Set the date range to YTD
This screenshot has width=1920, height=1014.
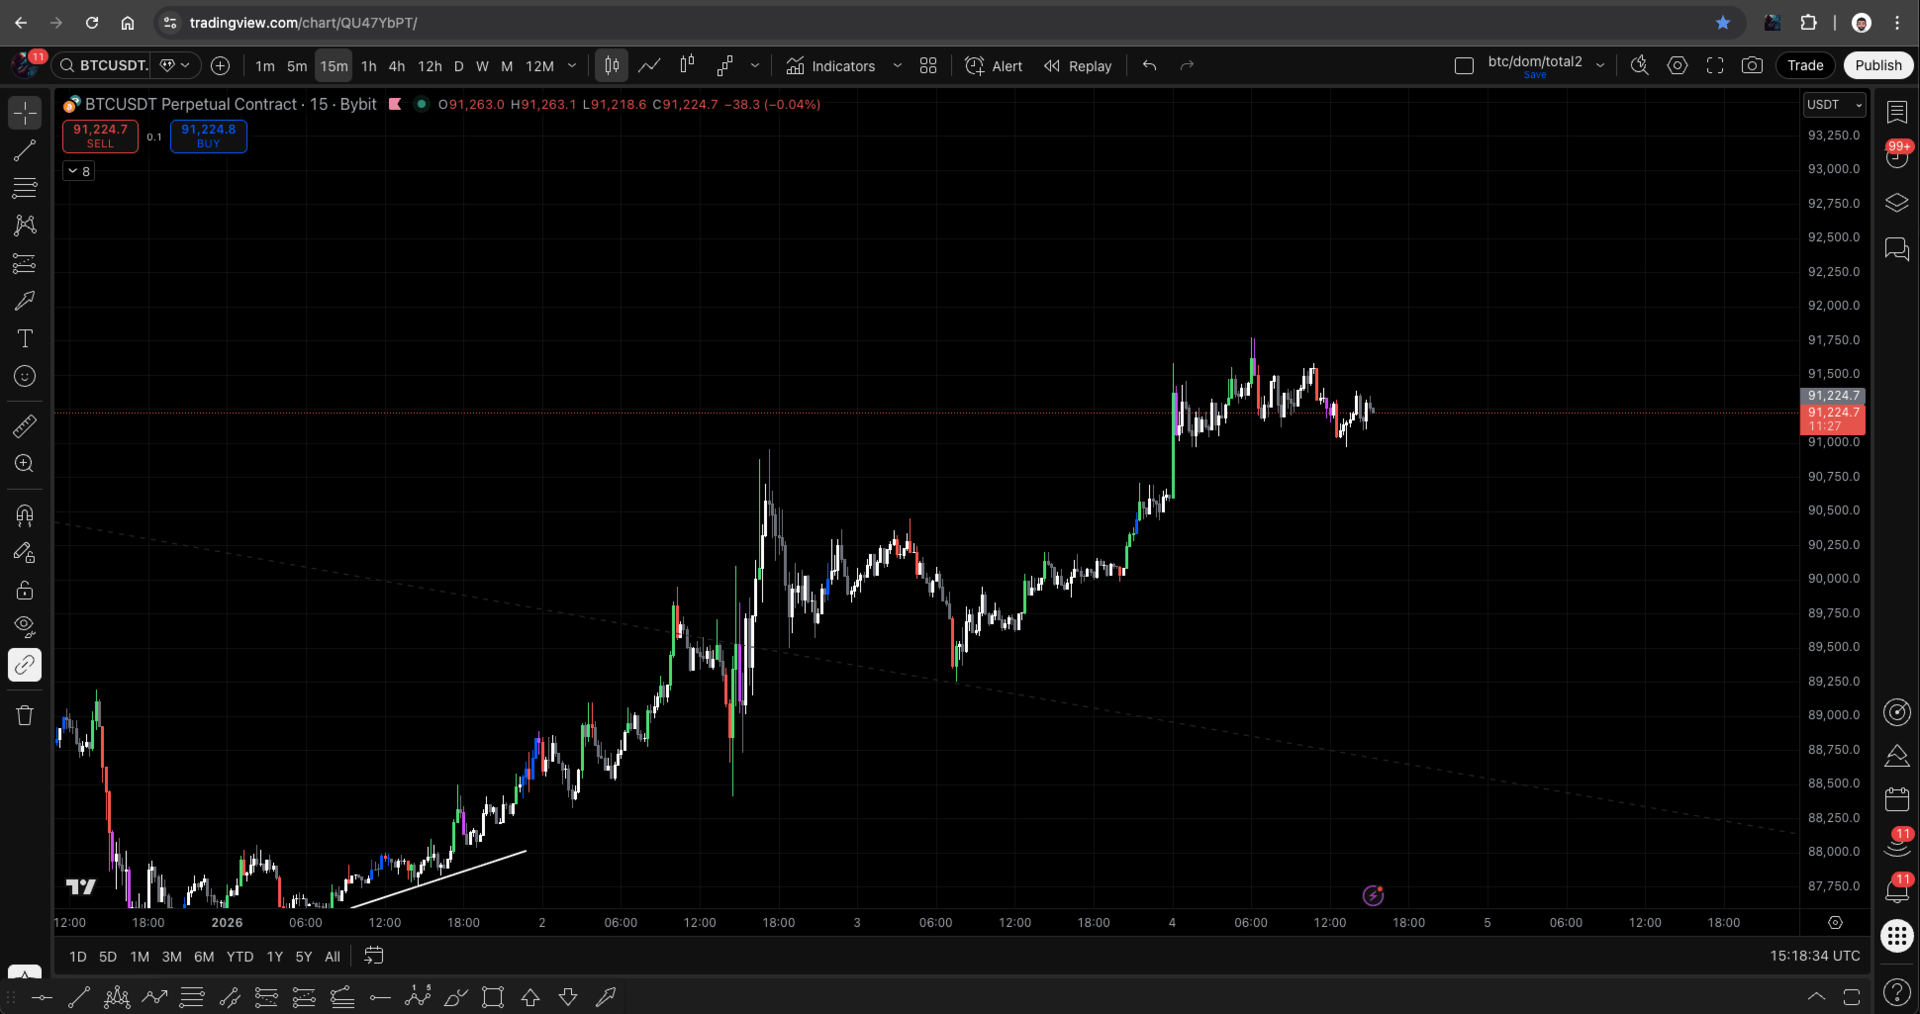240,957
